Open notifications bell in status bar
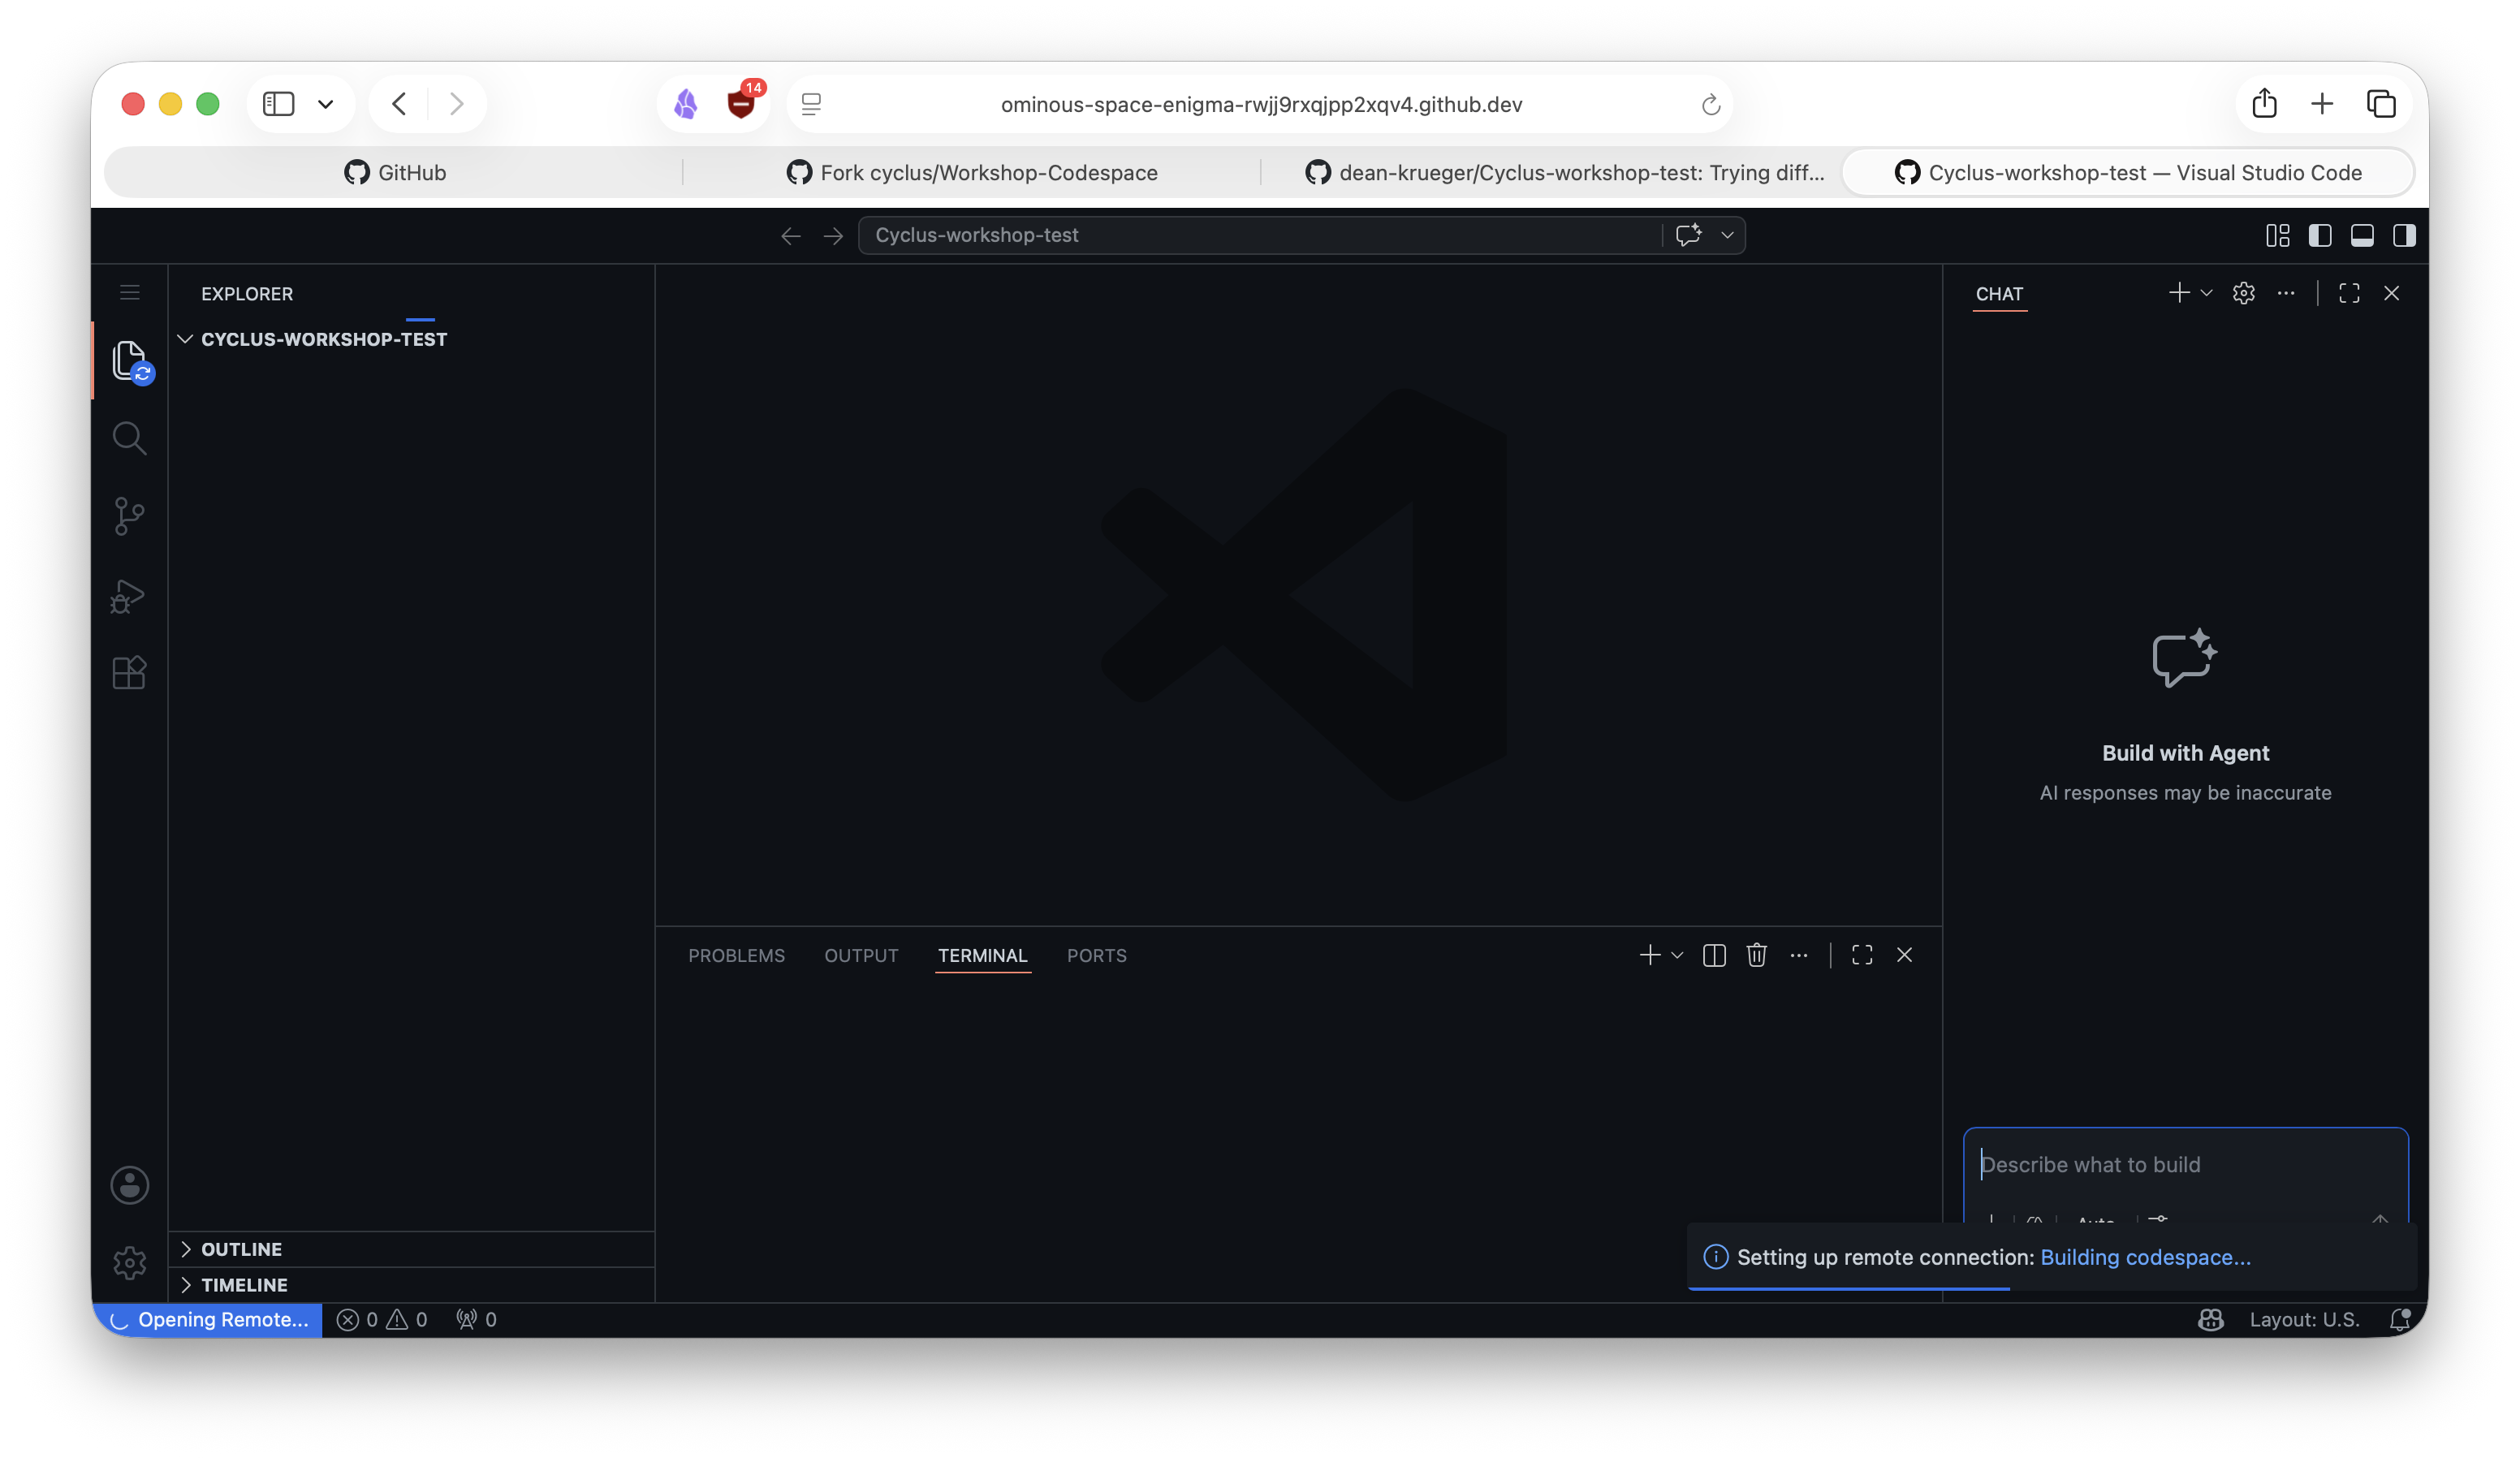 [2400, 1320]
